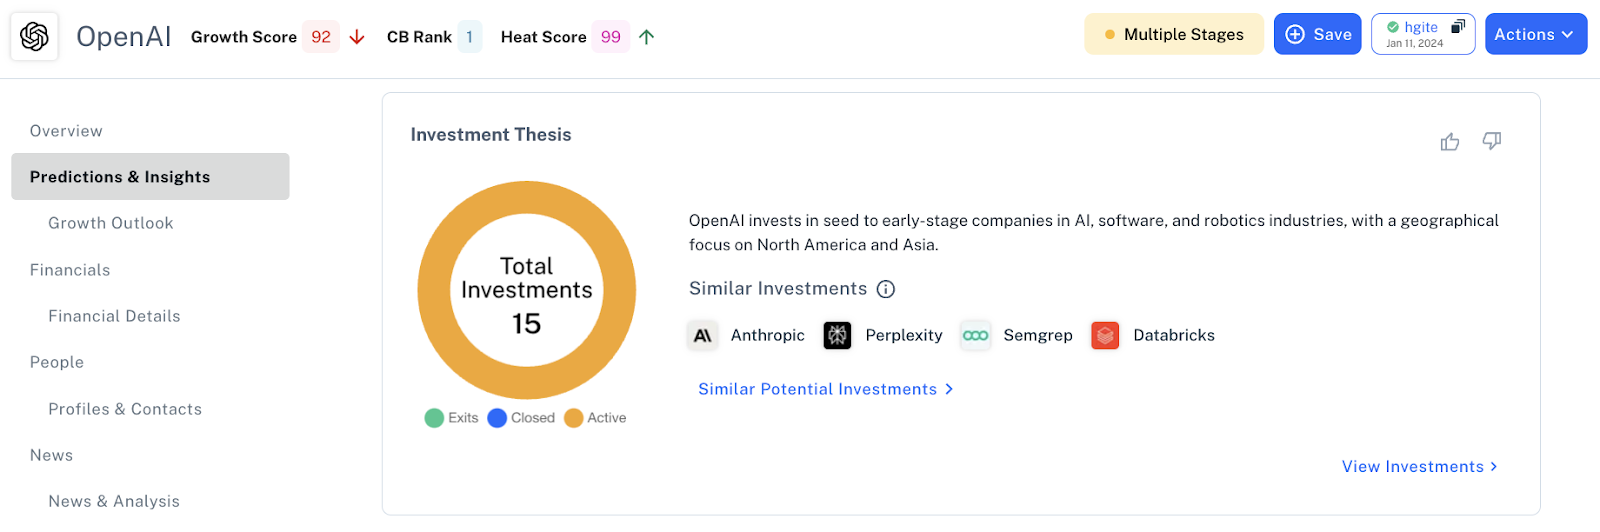Click the OpenAI logo icon

click(34, 37)
